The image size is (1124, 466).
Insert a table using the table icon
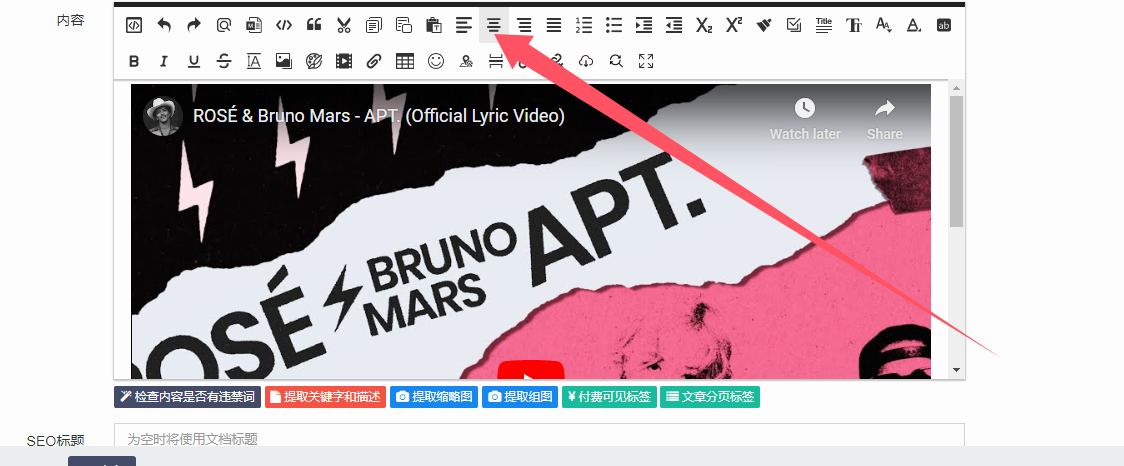click(404, 62)
